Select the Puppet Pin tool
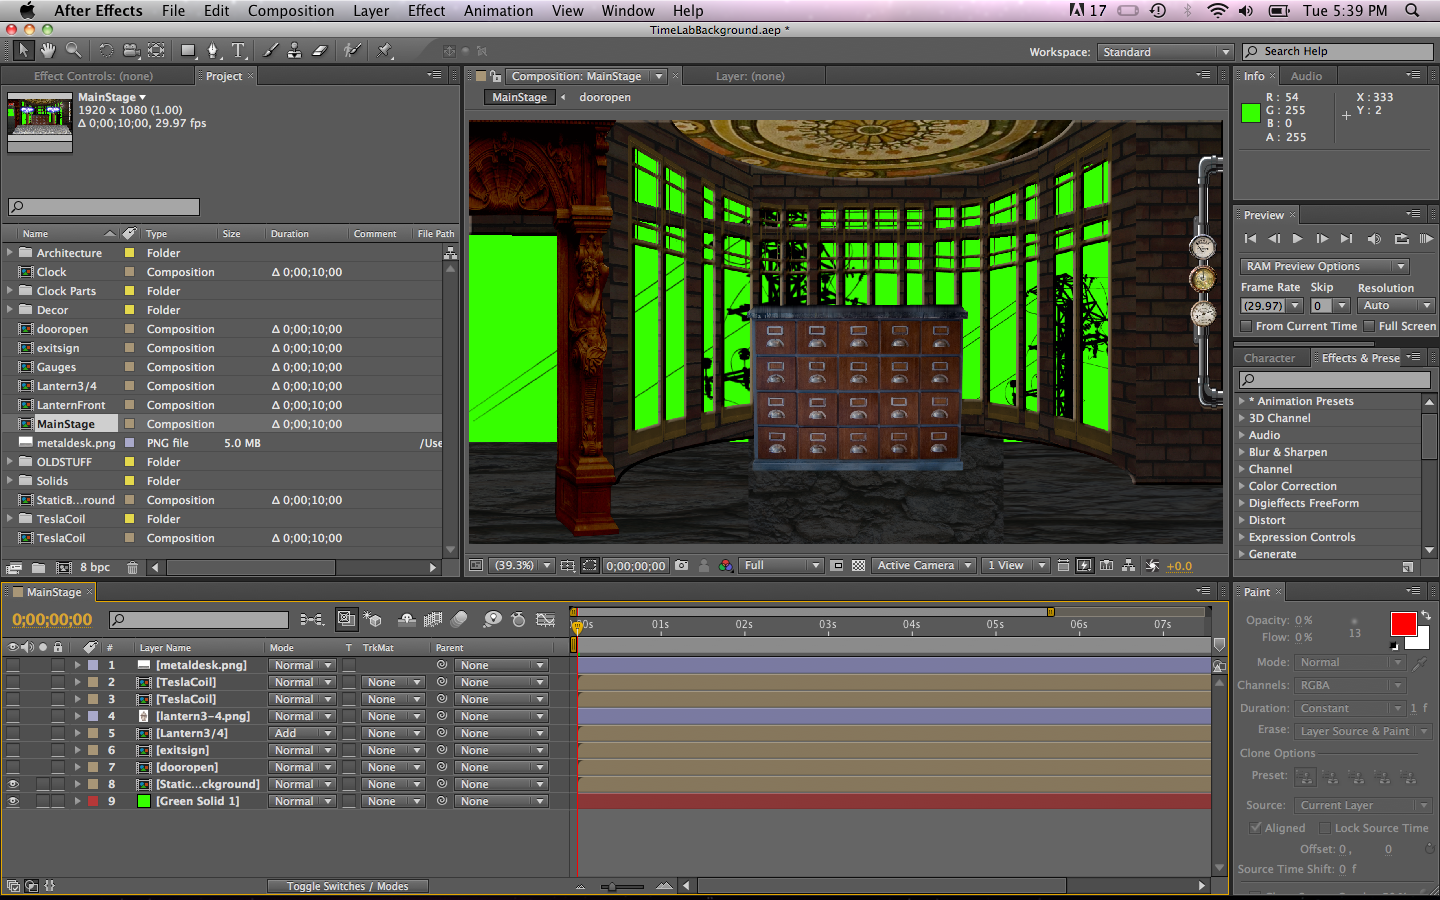Viewport: 1440px width, 900px height. [x=385, y=50]
